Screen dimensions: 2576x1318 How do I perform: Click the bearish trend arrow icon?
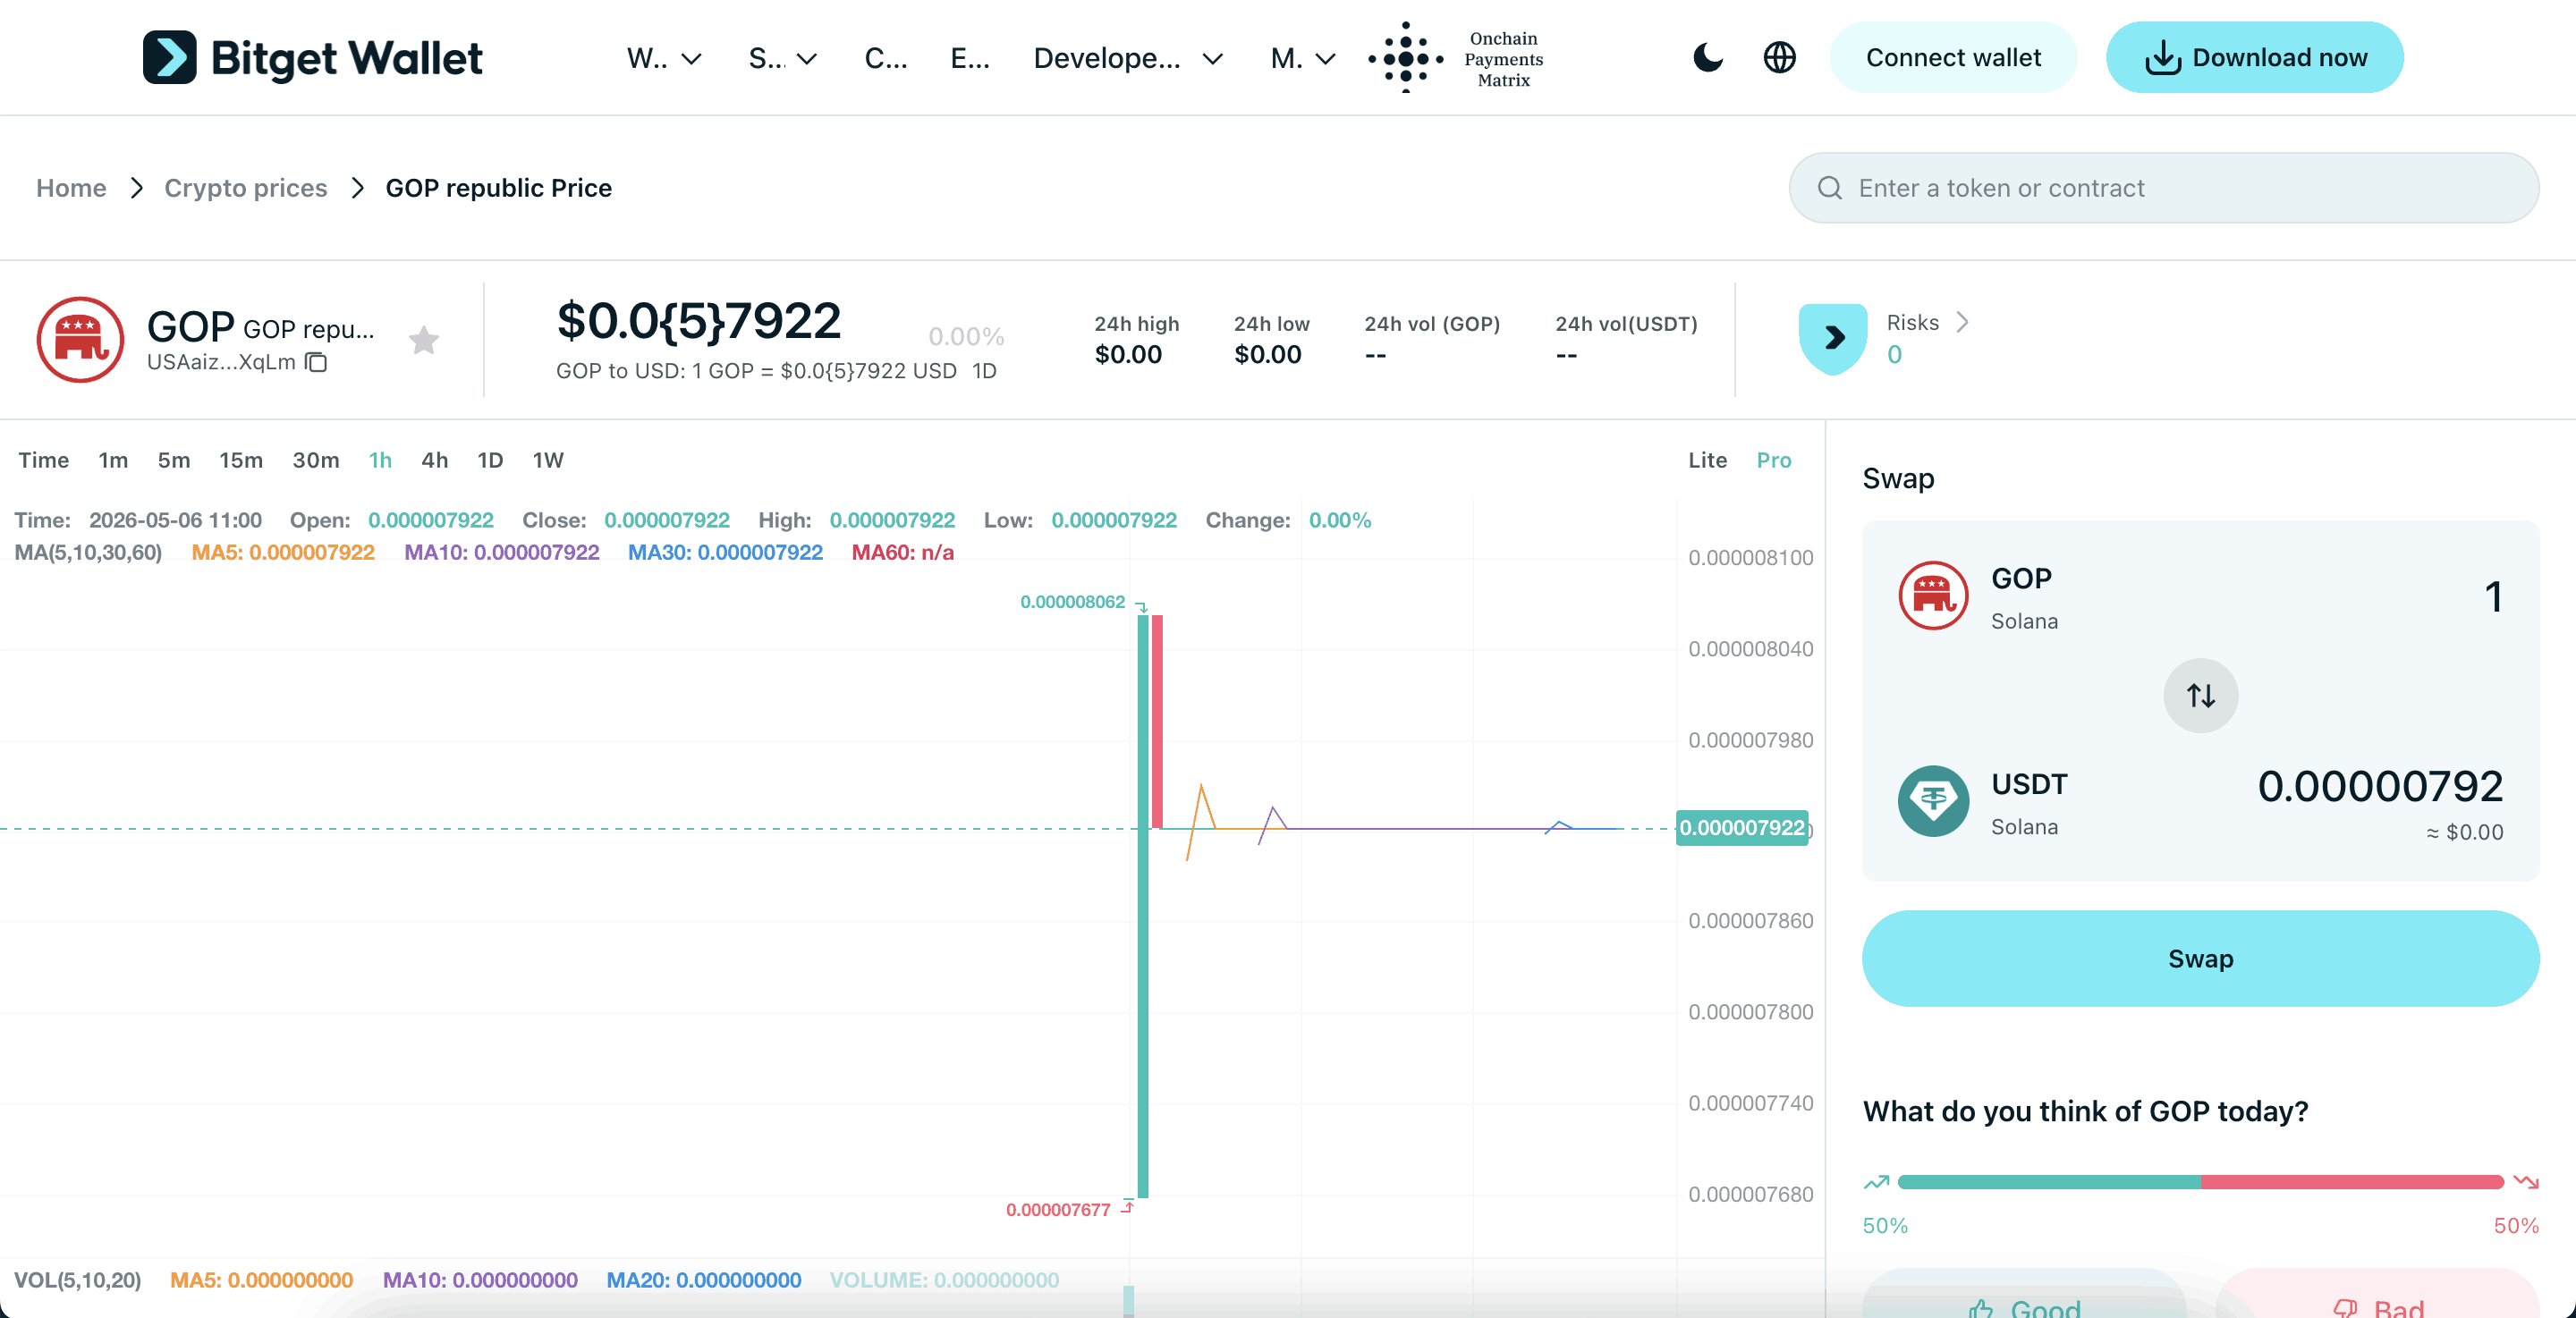pyautogui.click(x=2526, y=1182)
